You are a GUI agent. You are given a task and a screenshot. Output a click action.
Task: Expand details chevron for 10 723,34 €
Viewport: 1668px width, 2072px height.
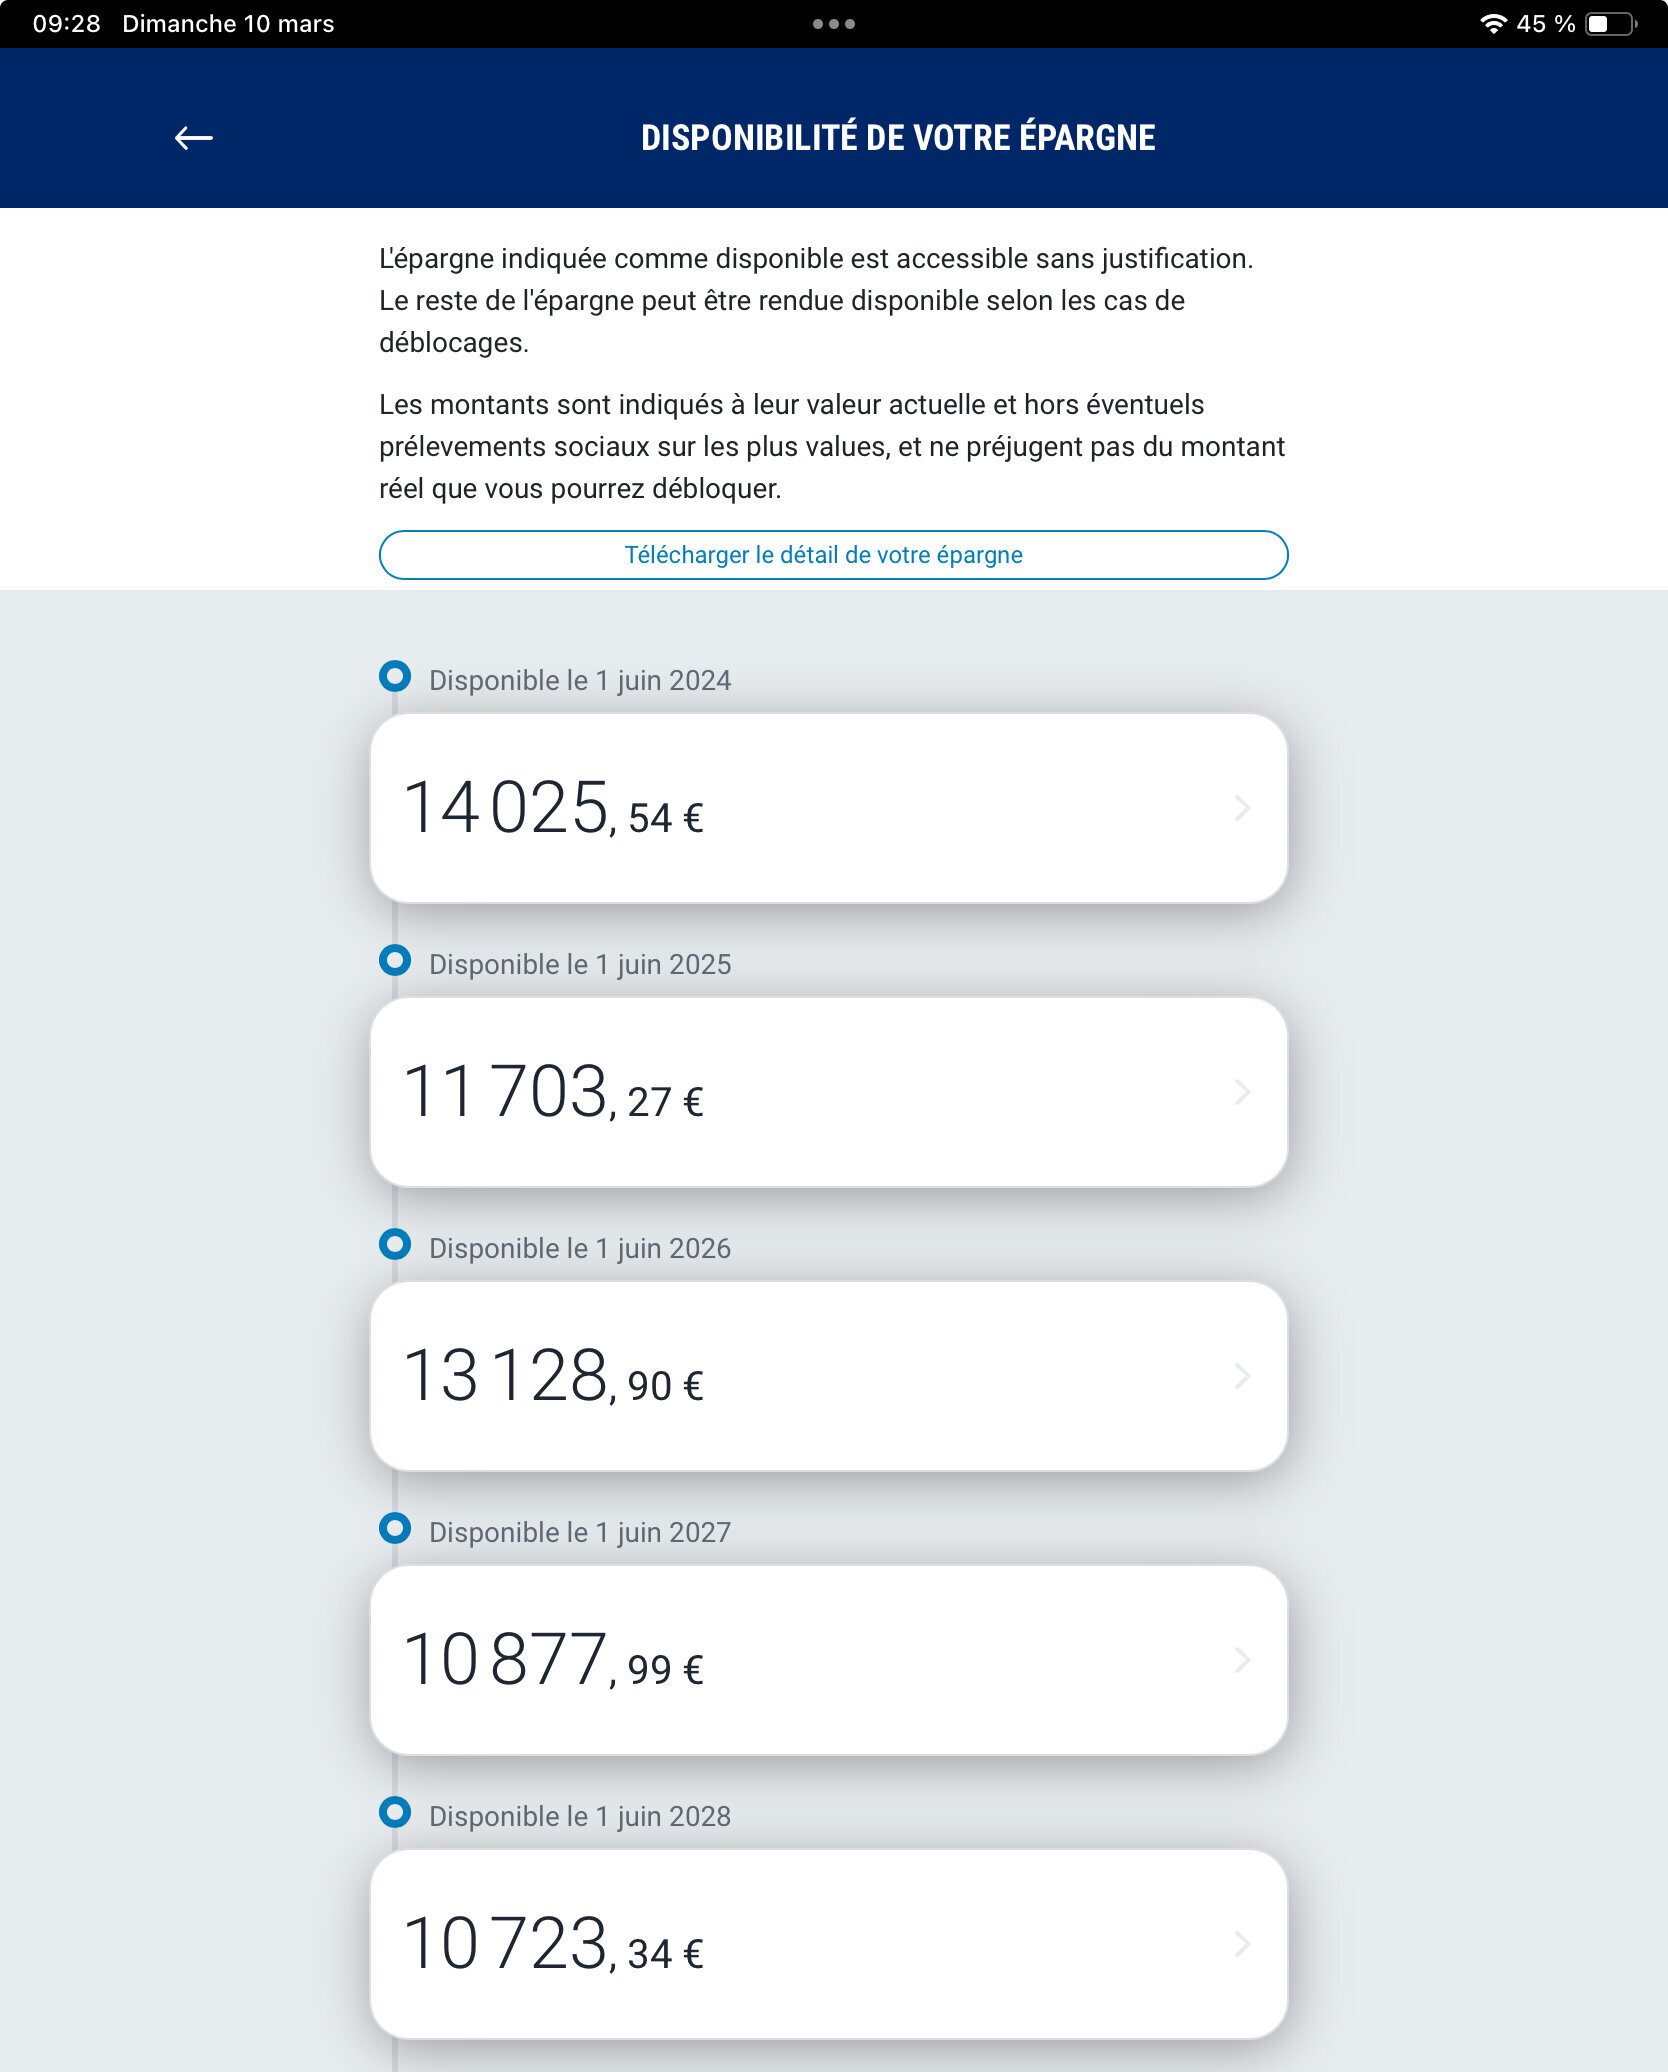coord(1243,1944)
